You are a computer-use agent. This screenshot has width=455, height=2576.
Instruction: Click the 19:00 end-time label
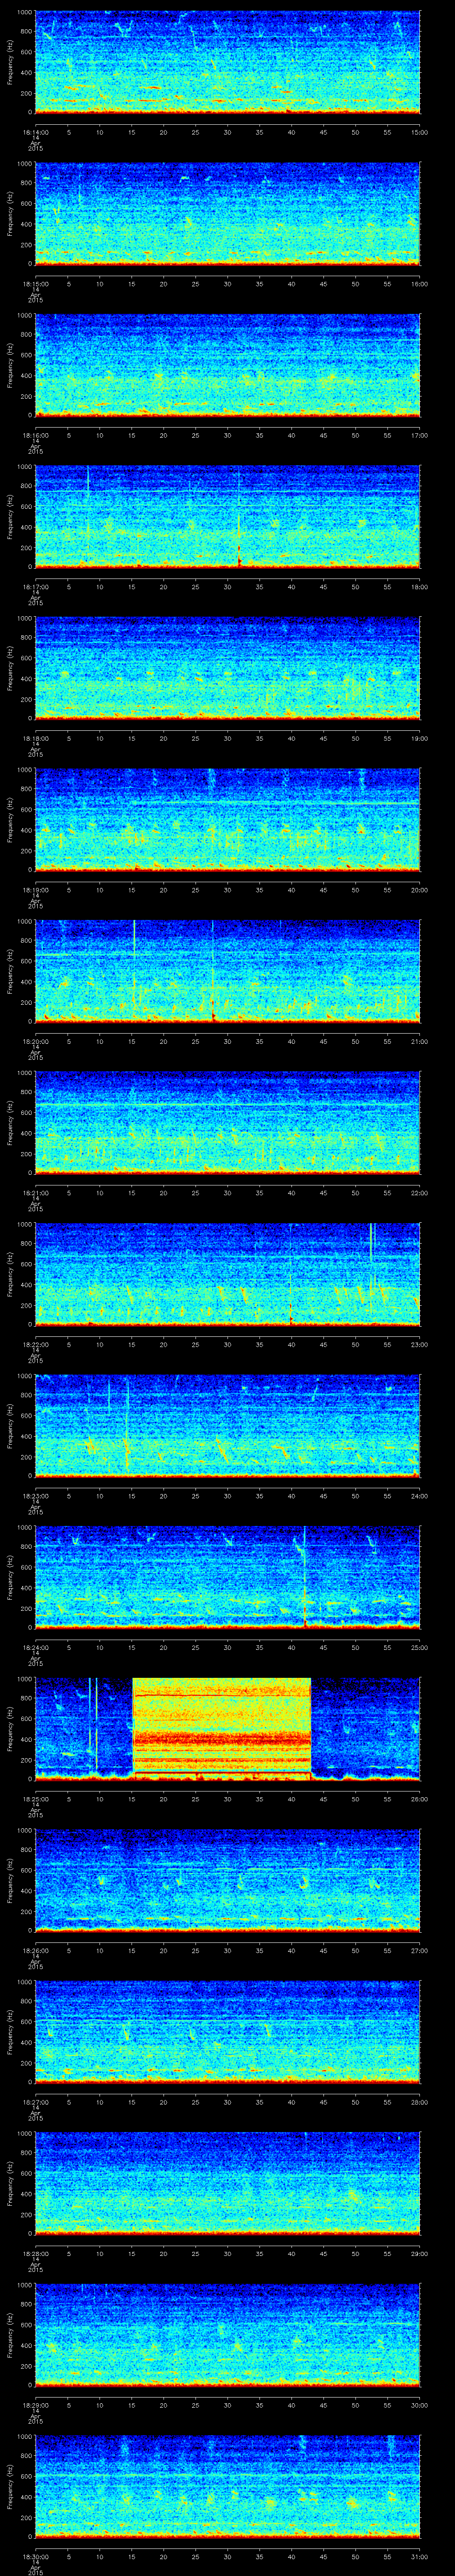click(419, 738)
